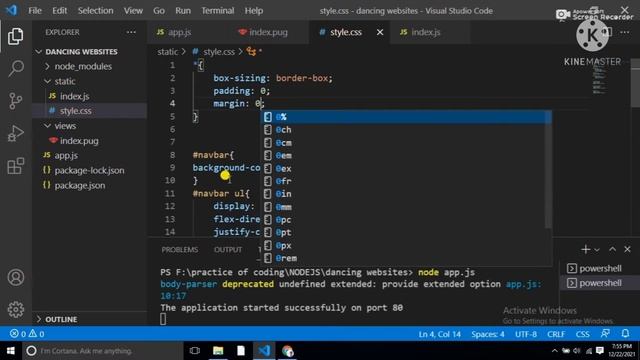Change line endings via CRLF

point(556,334)
